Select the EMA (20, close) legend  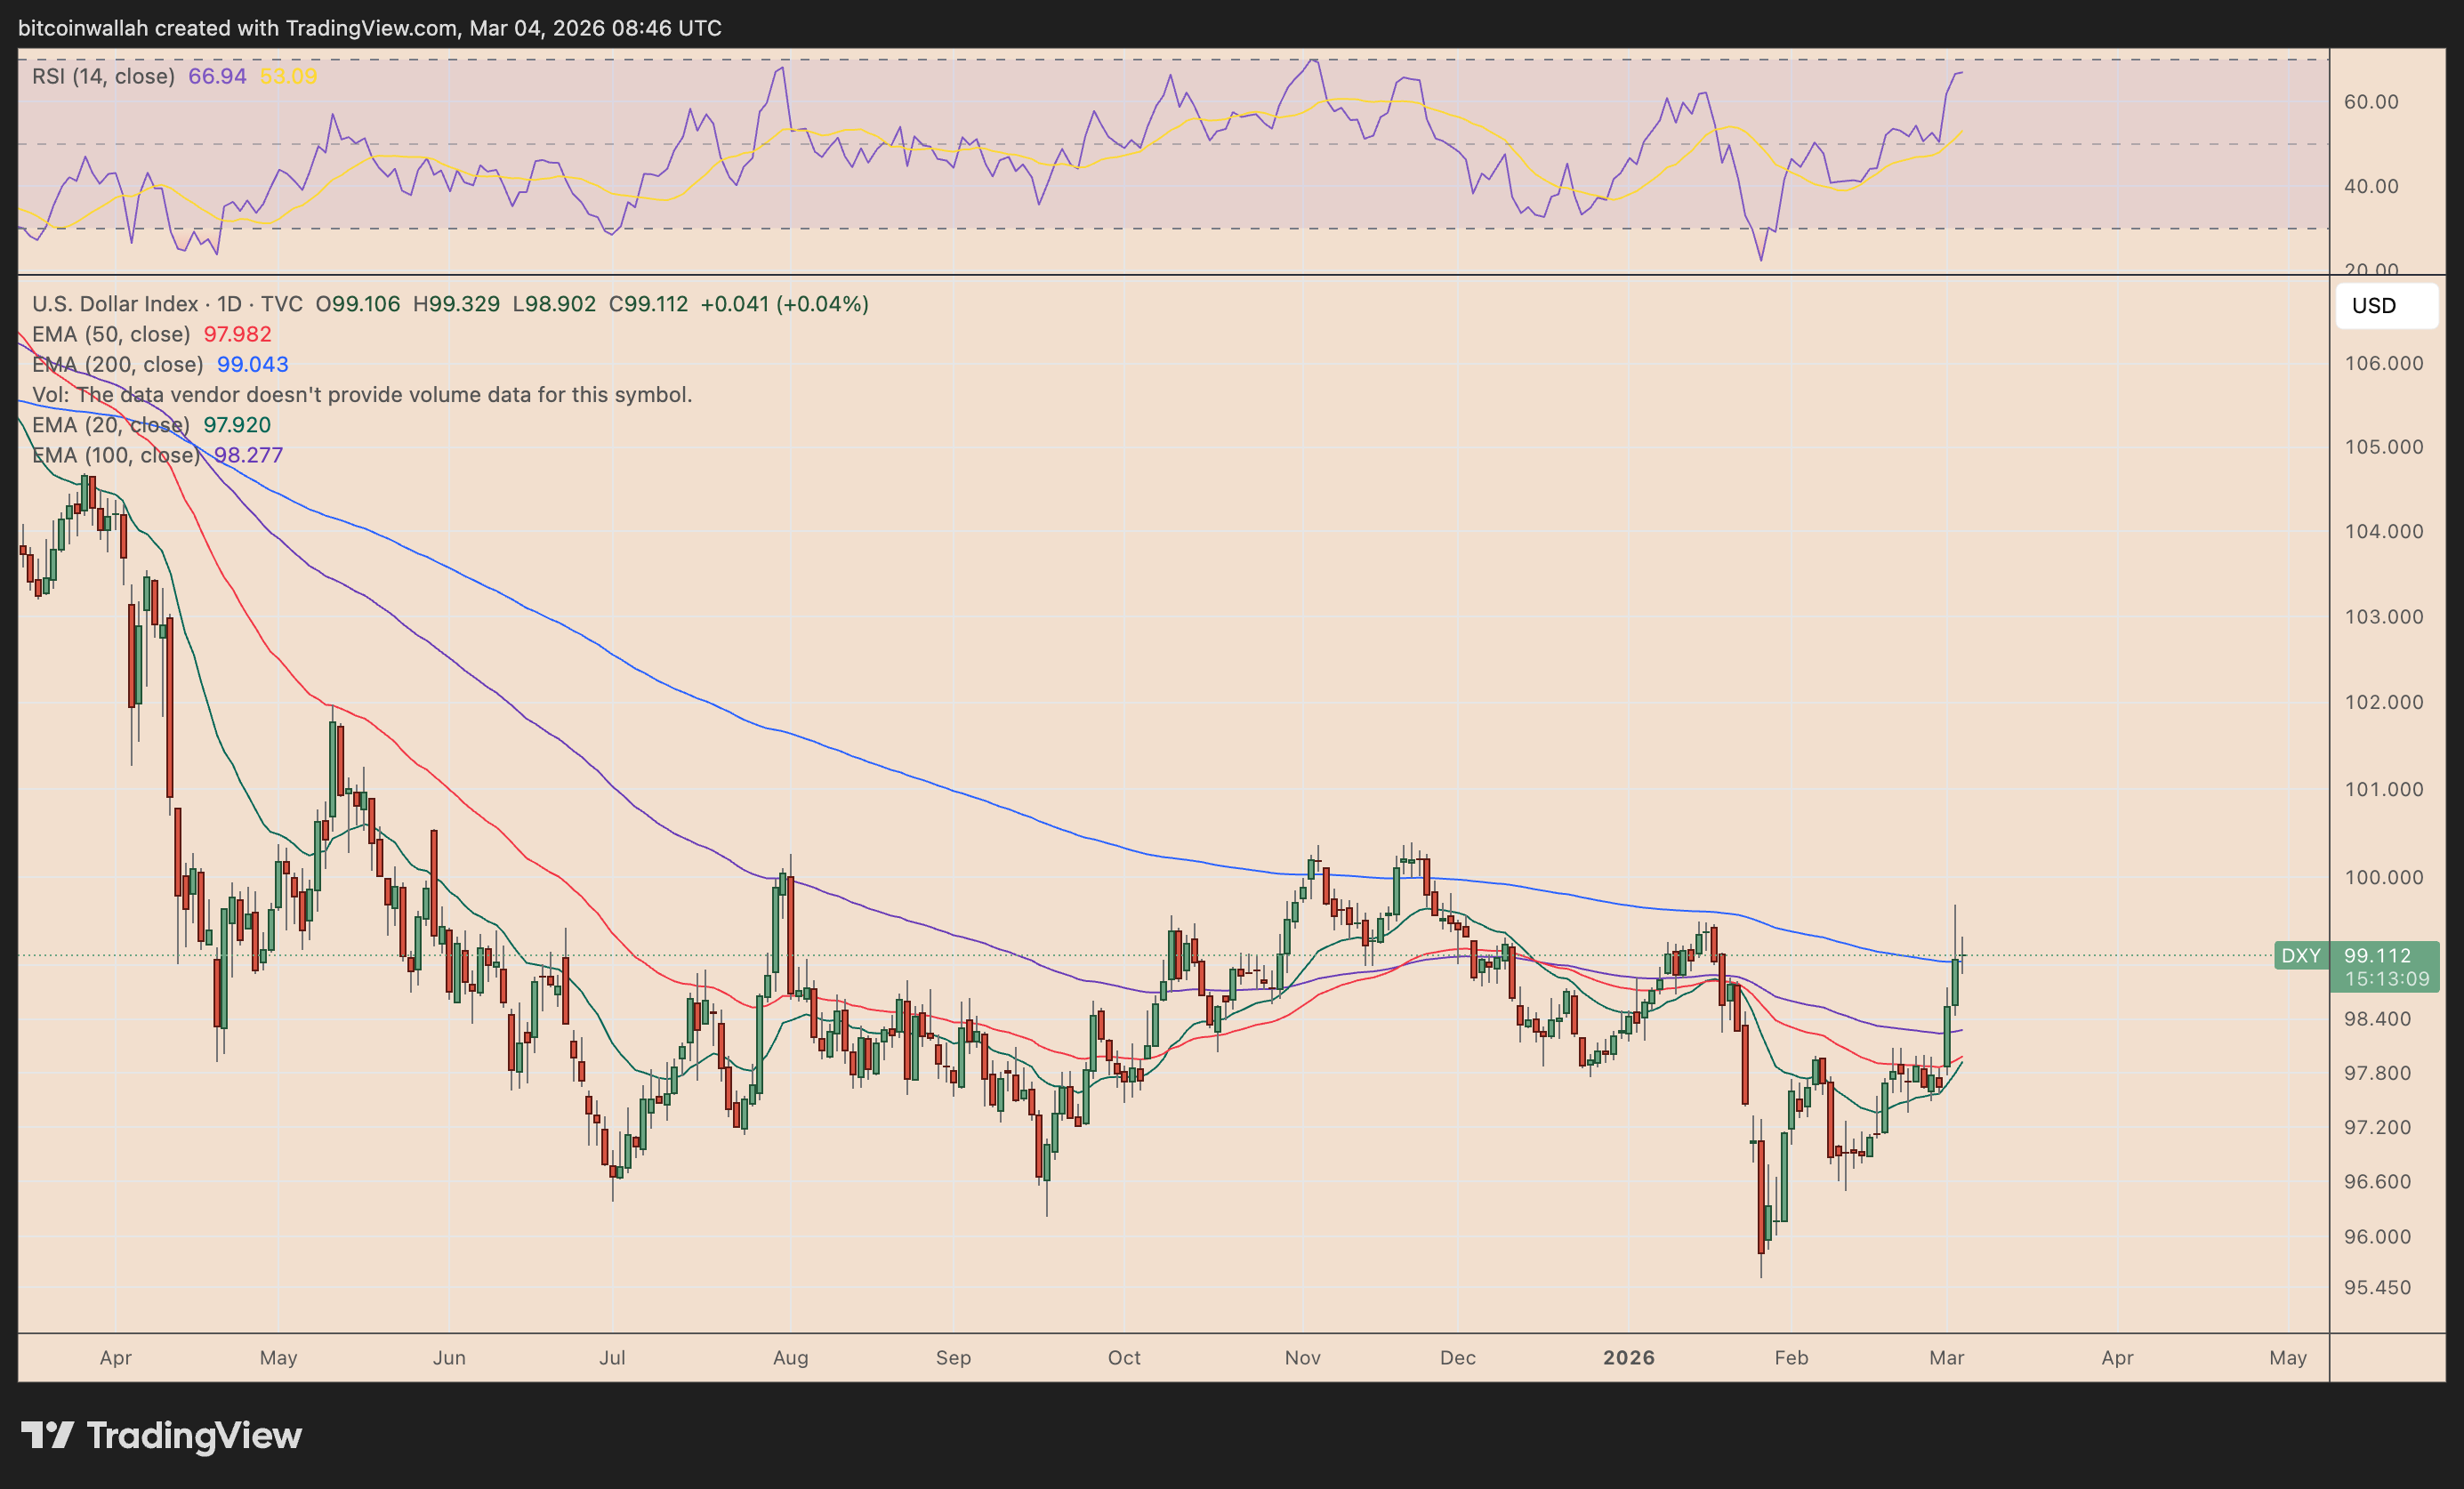pos(111,425)
